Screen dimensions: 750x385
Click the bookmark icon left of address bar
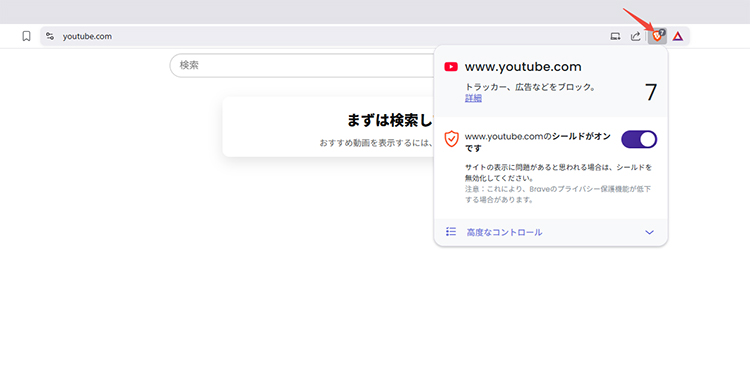[x=26, y=36]
